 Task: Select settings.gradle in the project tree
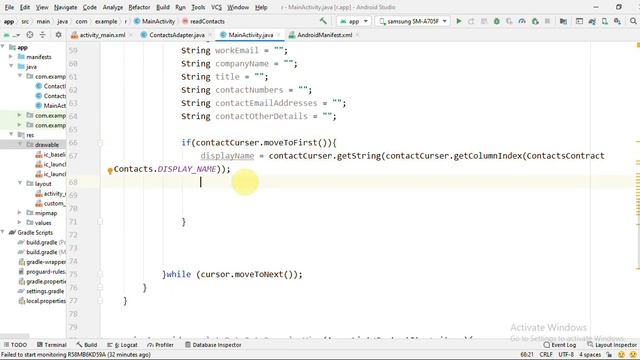click(42, 291)
